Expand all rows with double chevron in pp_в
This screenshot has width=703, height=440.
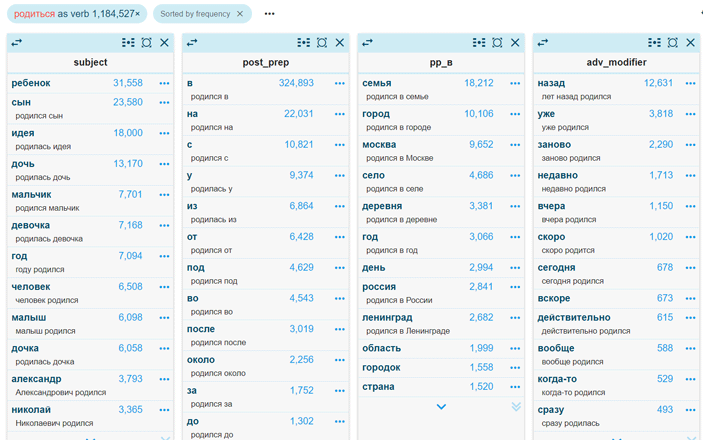point(516,407)
